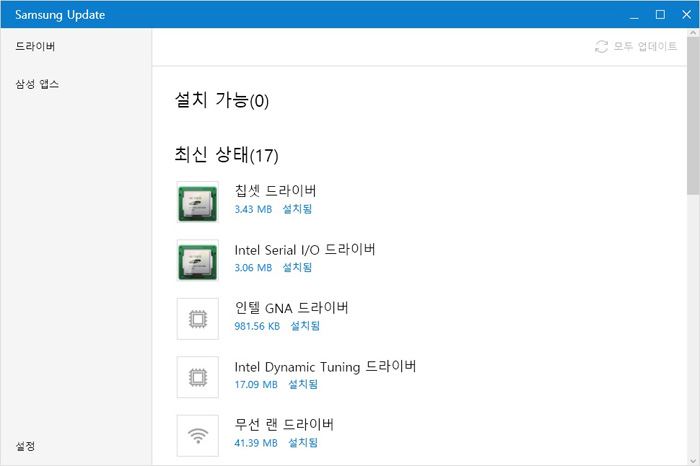The image size is (700, 466).
Task: Click 설치됨 status for Intel Serial I/O
Action: click(x=297, y=267)
